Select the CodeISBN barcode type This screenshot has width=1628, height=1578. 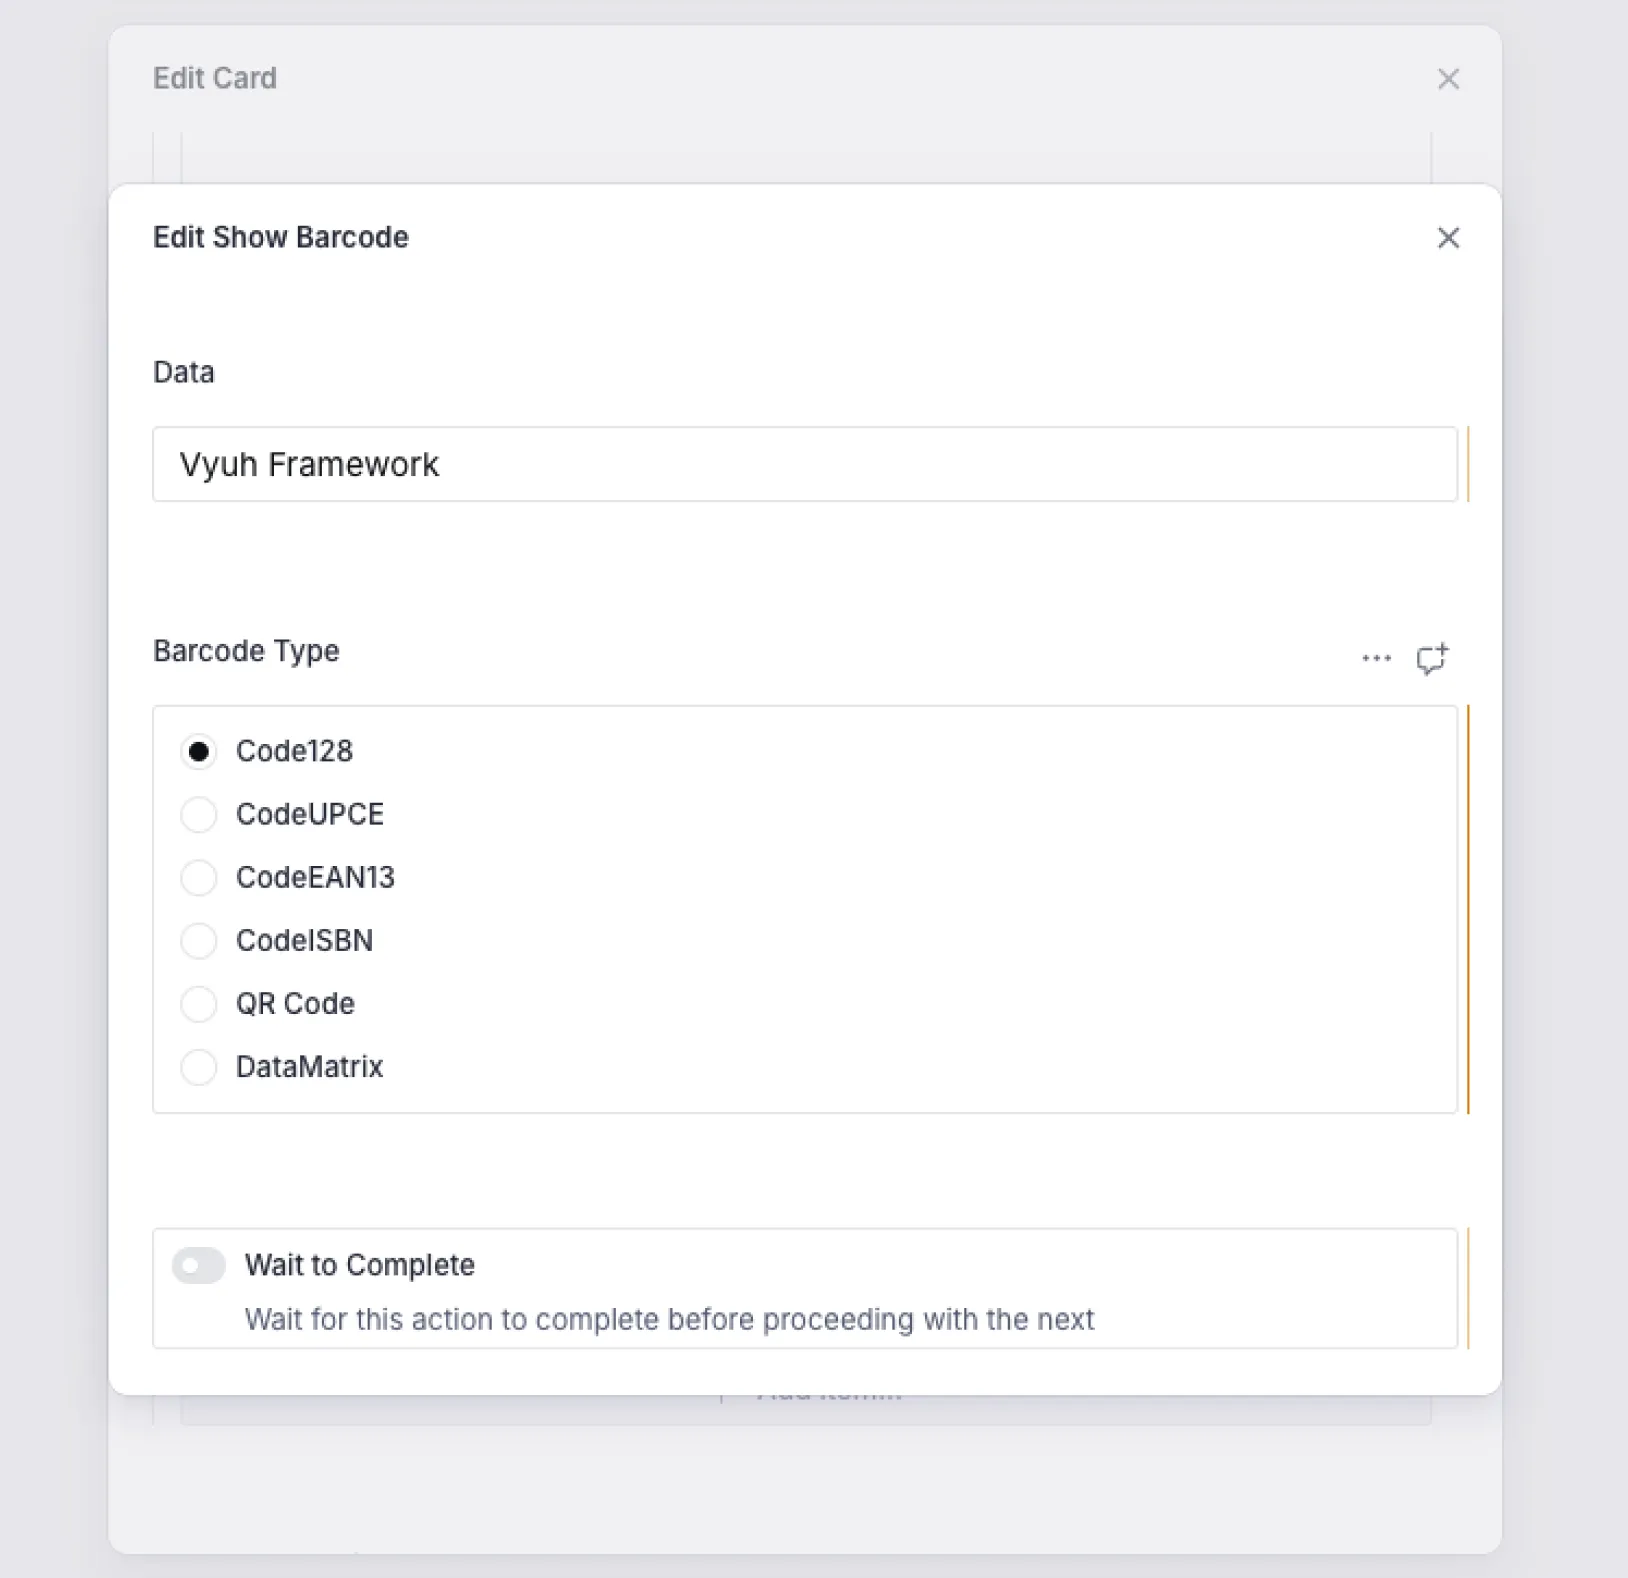[199, 941]
